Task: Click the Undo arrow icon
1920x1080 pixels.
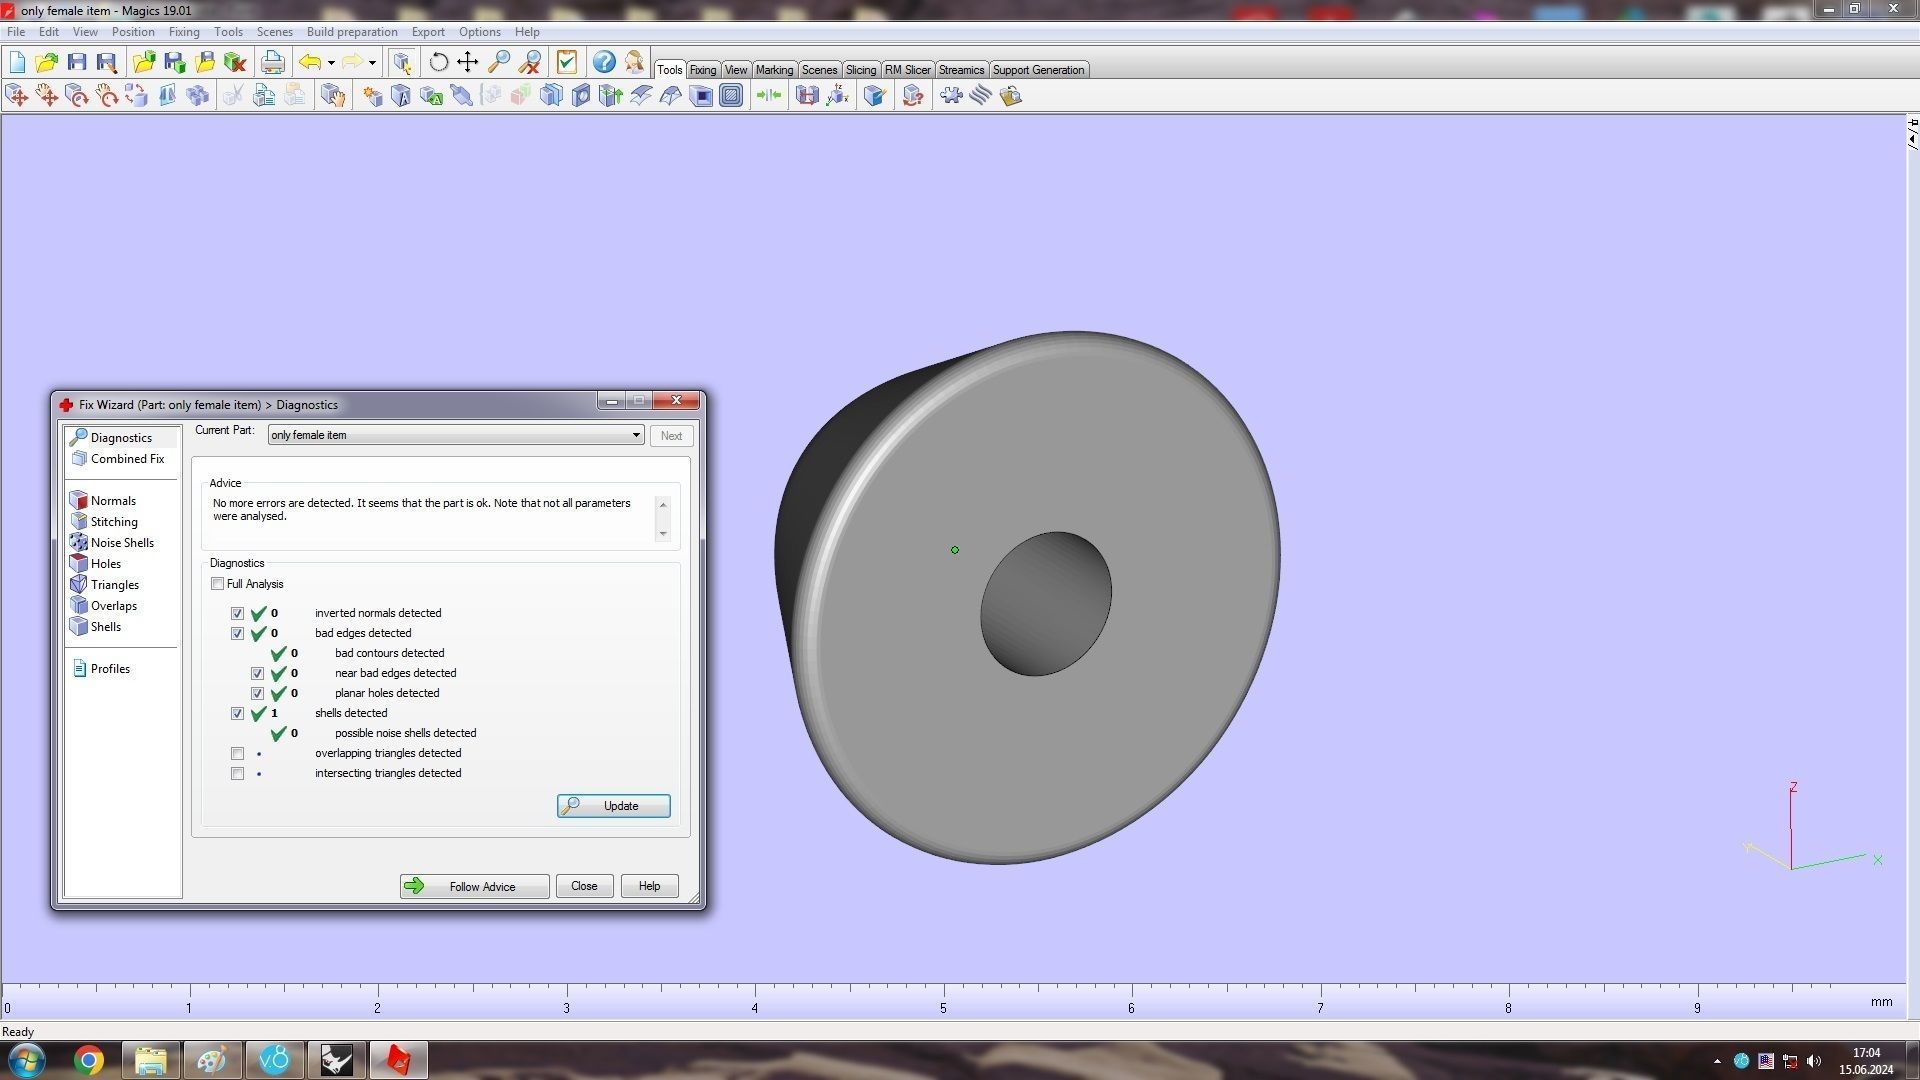Action: [310, 62]
